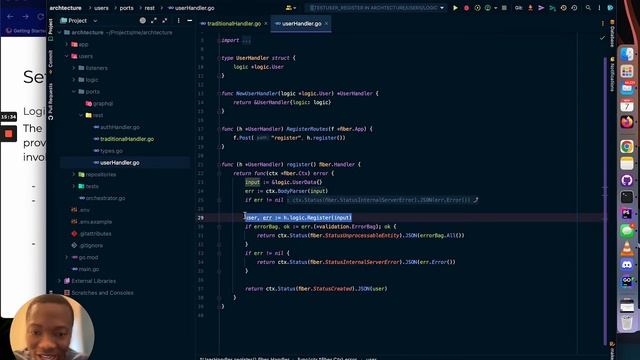The width and height of the screenshot is (640, 360).
Task: Commit changes using the toolbar arrow icon
Action: pyautogui.click(x=541, y=8)
